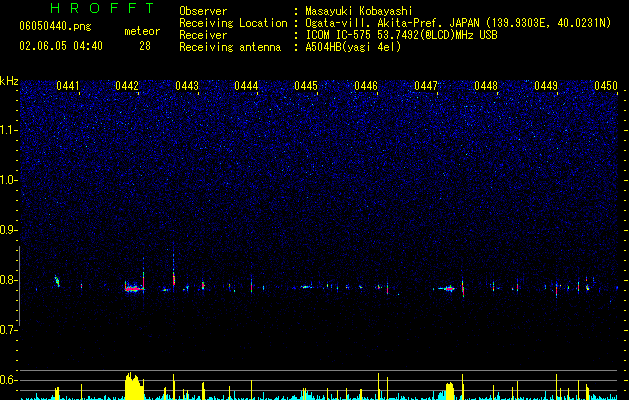
Task: Click observer name Masayuki Kobayashi
Action: 359,11
